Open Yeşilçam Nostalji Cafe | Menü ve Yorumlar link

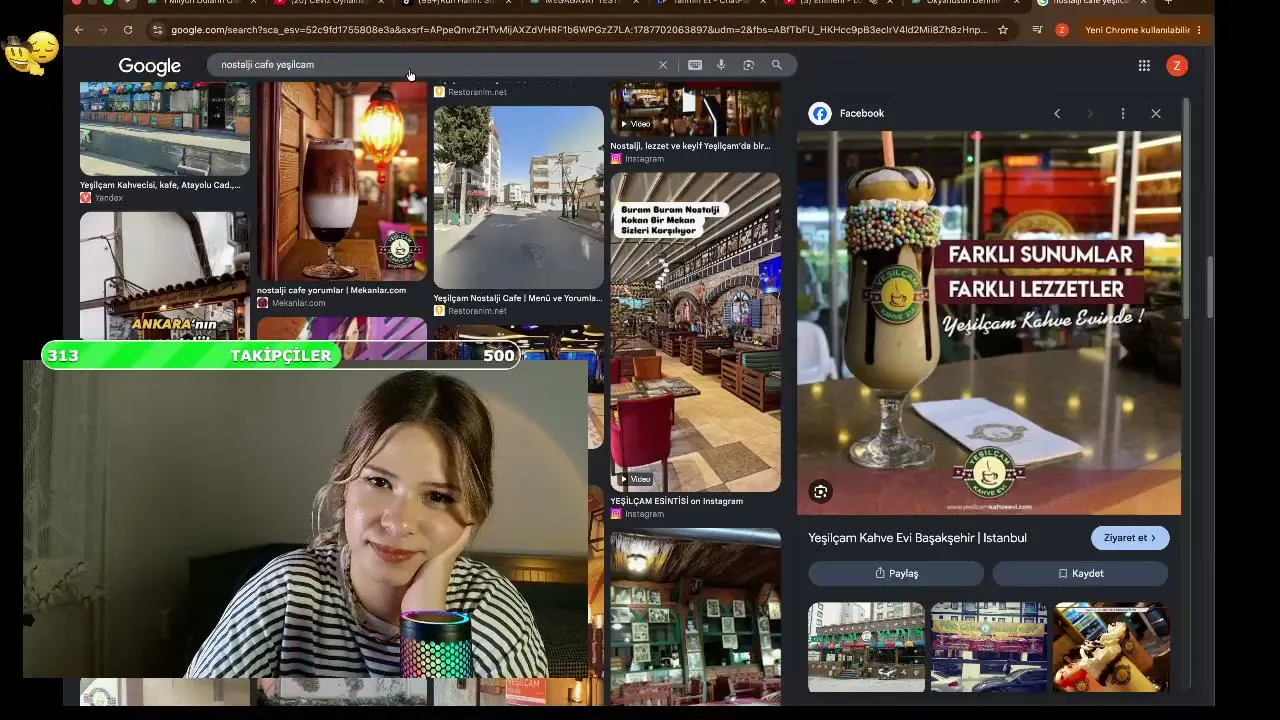pyautogui.click(x=518, y=298)
